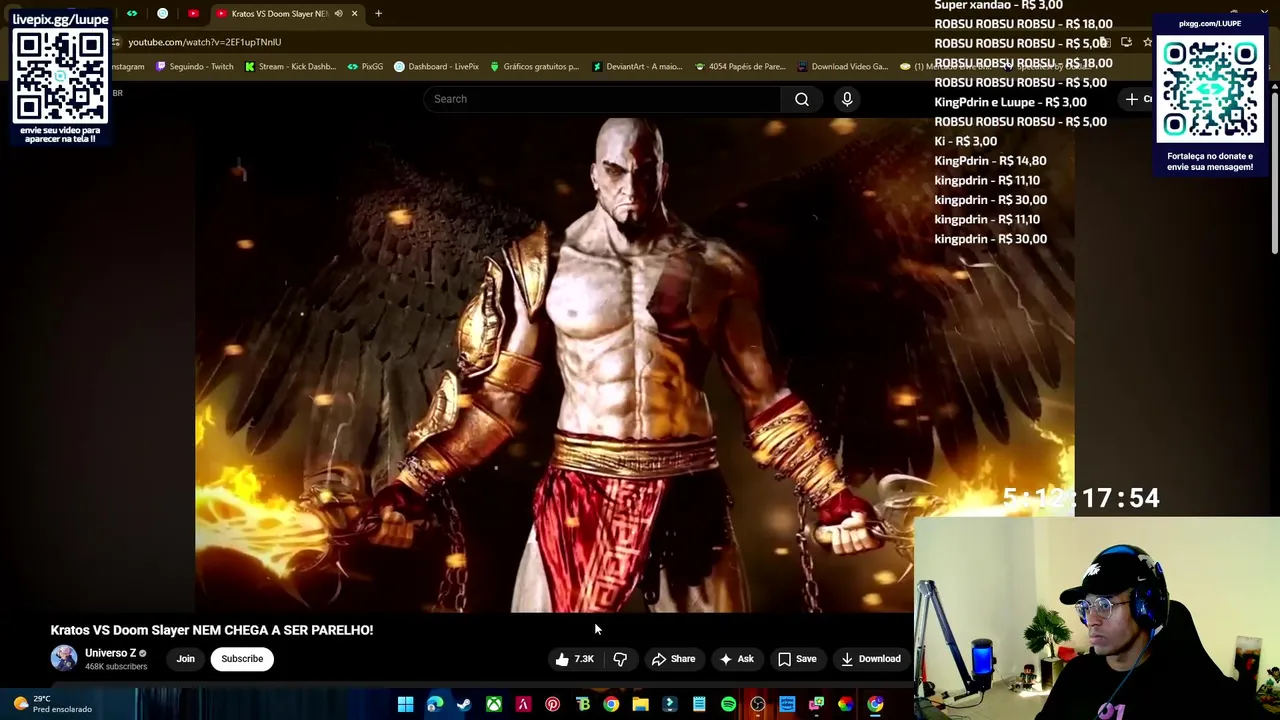1280x720 pixels.
Task: Focus the YouTube search field
Action: pyautogui.click(x=603, y=99)
